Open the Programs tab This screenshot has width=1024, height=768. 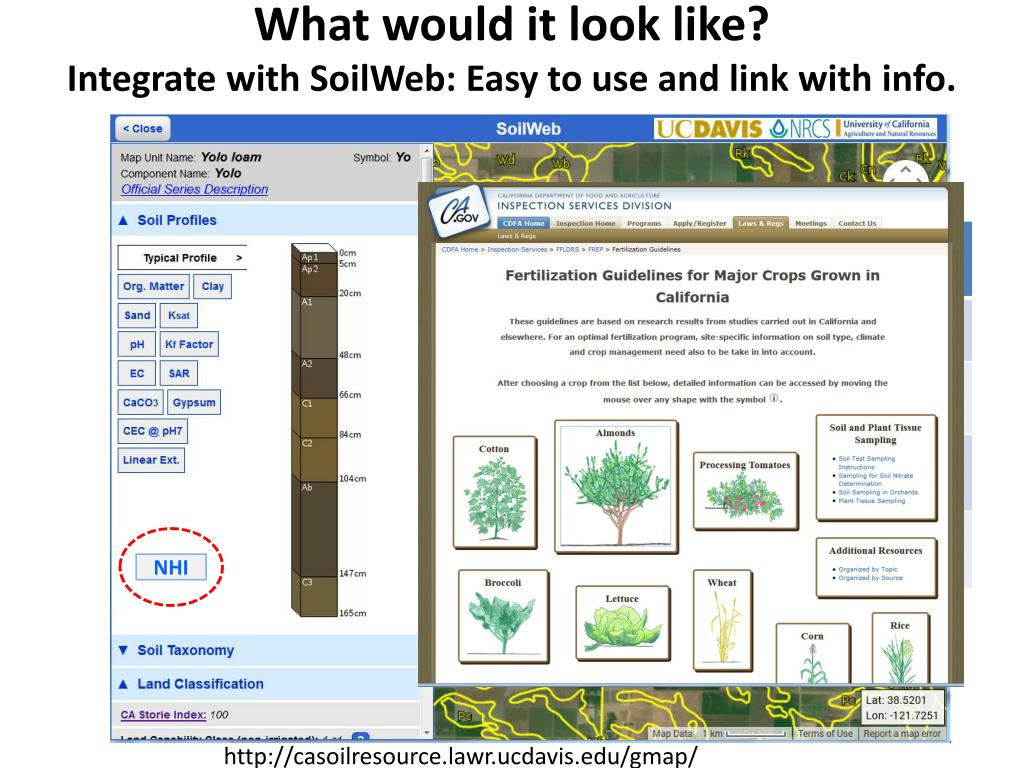point(645,223)
